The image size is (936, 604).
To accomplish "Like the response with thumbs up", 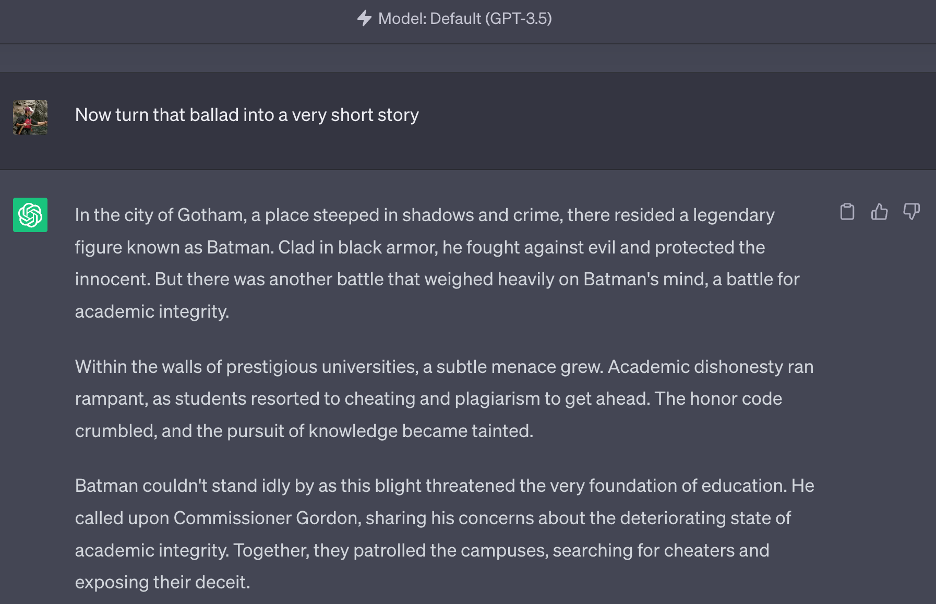I will click(879, 212).
